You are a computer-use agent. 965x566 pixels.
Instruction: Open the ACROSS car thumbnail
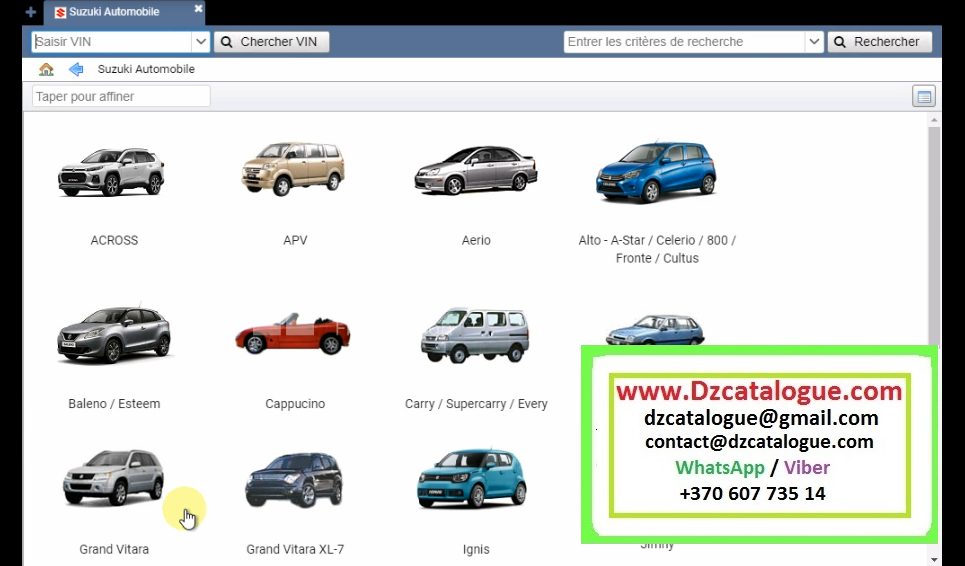tap(111, 172)
